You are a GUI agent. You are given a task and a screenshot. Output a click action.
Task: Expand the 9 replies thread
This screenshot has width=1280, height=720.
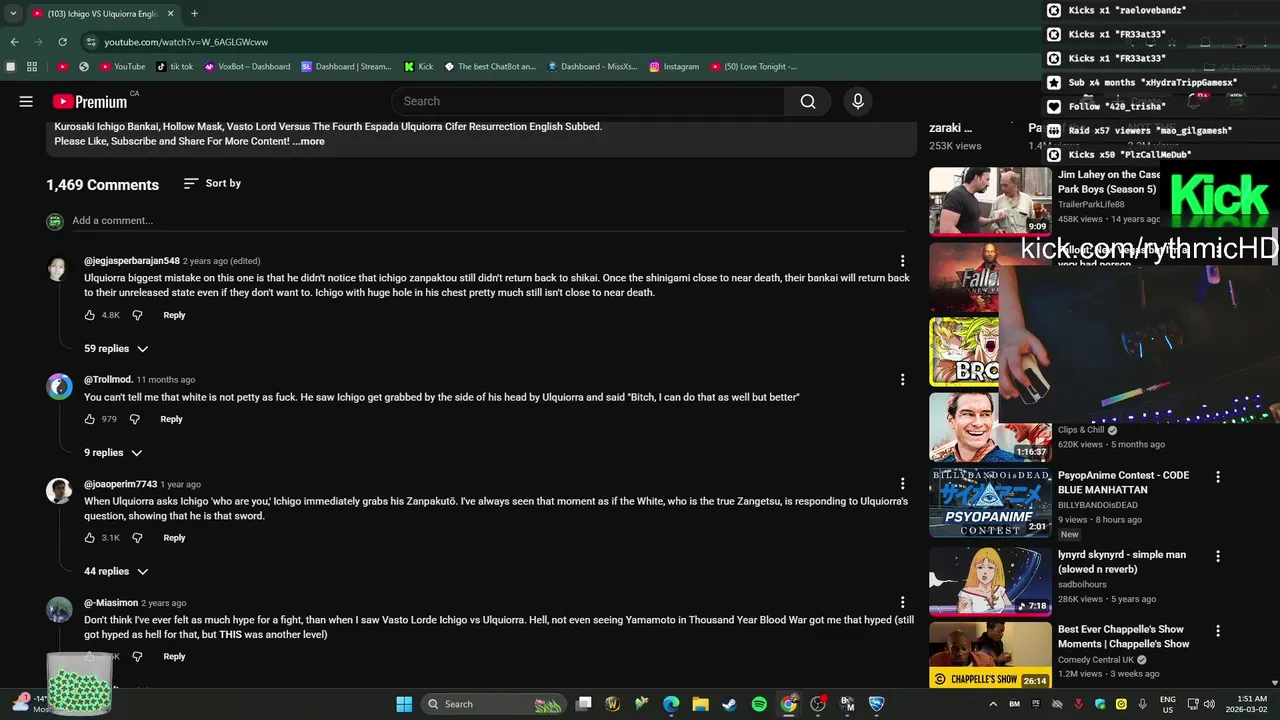[x=113, y=453]
